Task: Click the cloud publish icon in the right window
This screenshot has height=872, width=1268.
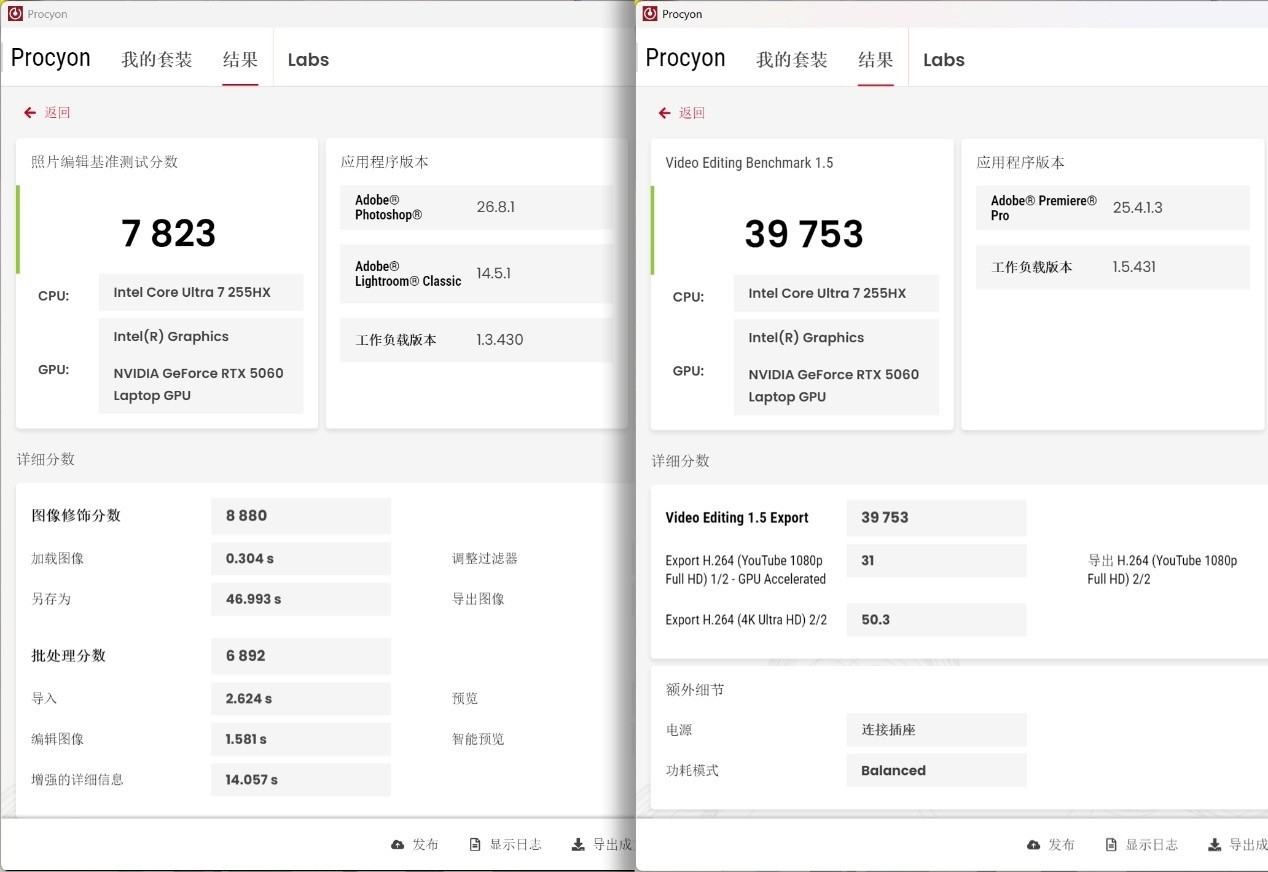Action: pyautogui.click(x=1033, y=844)
